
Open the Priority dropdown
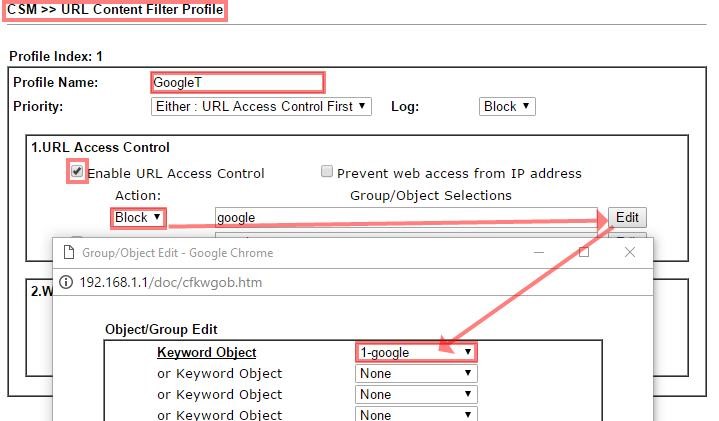(261, 106)
